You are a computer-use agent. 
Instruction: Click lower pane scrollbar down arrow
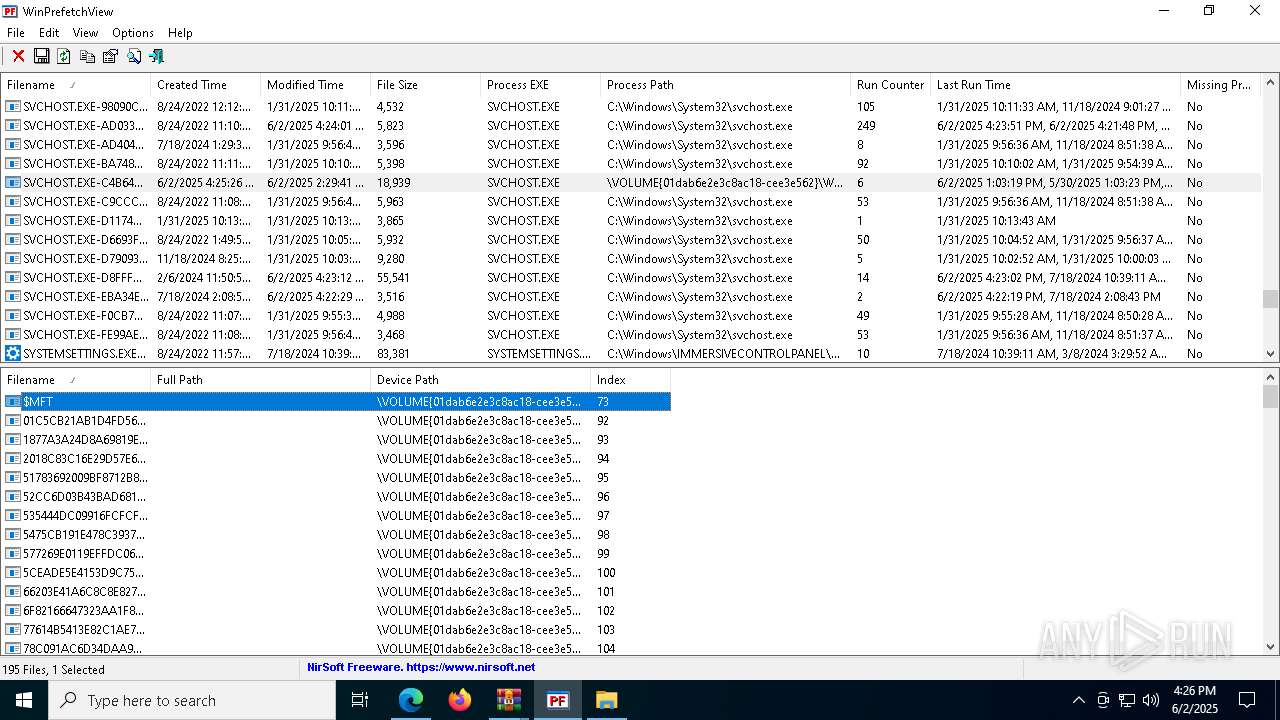1271,647
